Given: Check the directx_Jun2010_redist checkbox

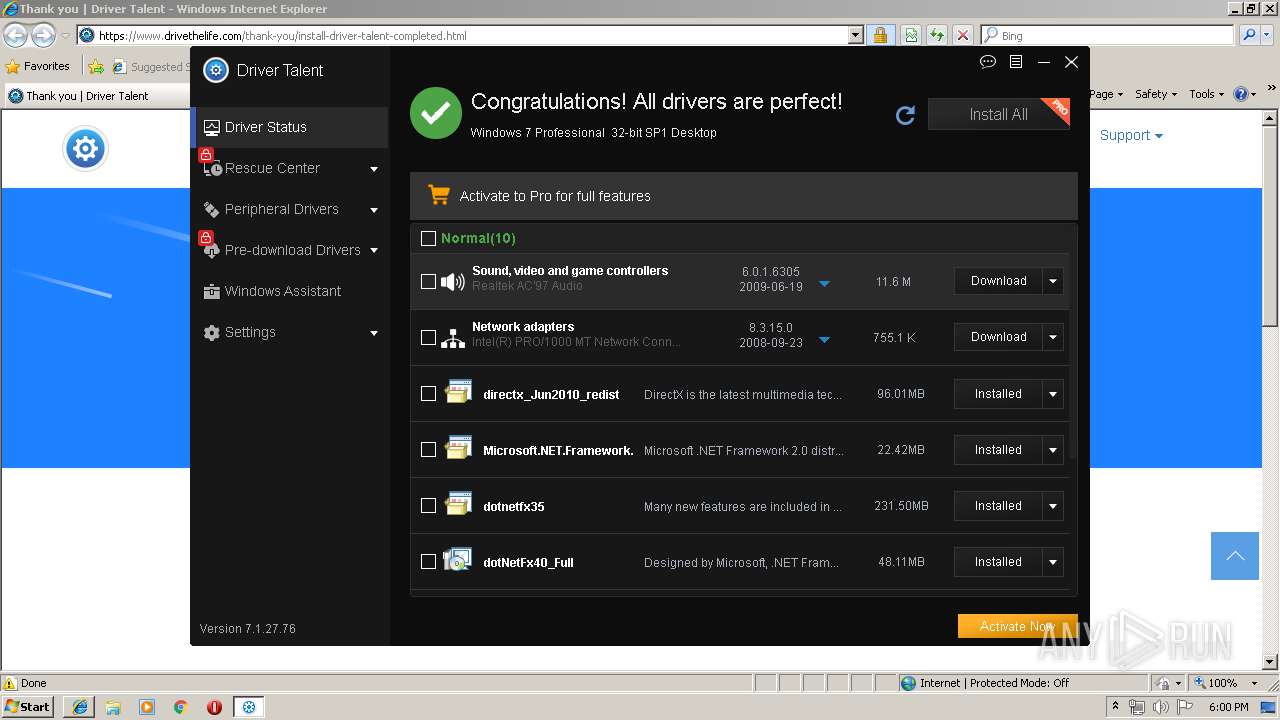Looking at the screenshot, I should [x=428, y=394].
